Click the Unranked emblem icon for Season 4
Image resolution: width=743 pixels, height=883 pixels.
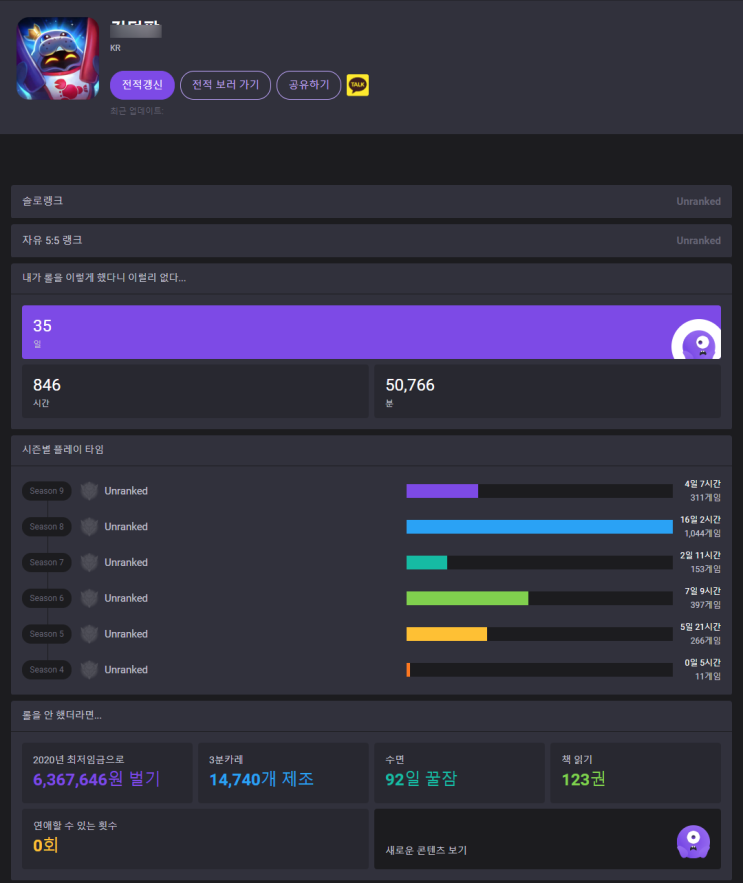pyautogui.click(x=89, y=670)
